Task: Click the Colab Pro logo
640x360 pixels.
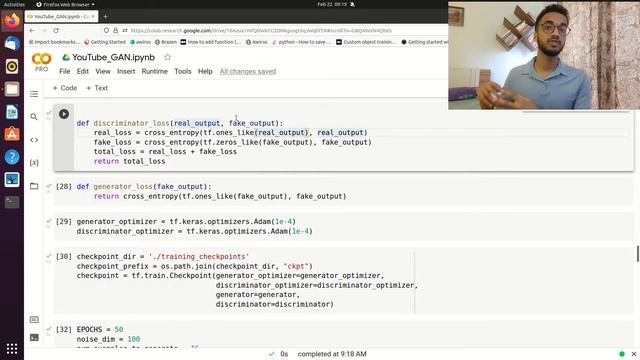Action: tap(41, 62)
